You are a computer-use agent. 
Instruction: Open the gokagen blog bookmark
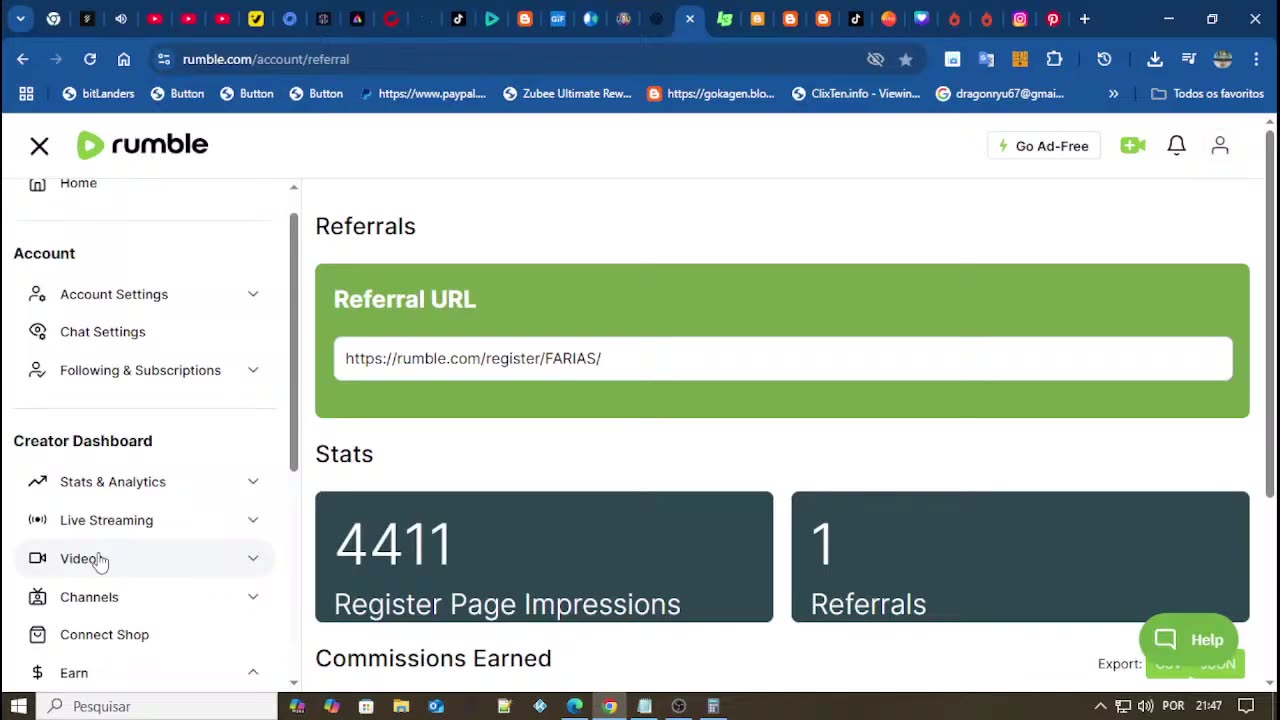(711, 94)
